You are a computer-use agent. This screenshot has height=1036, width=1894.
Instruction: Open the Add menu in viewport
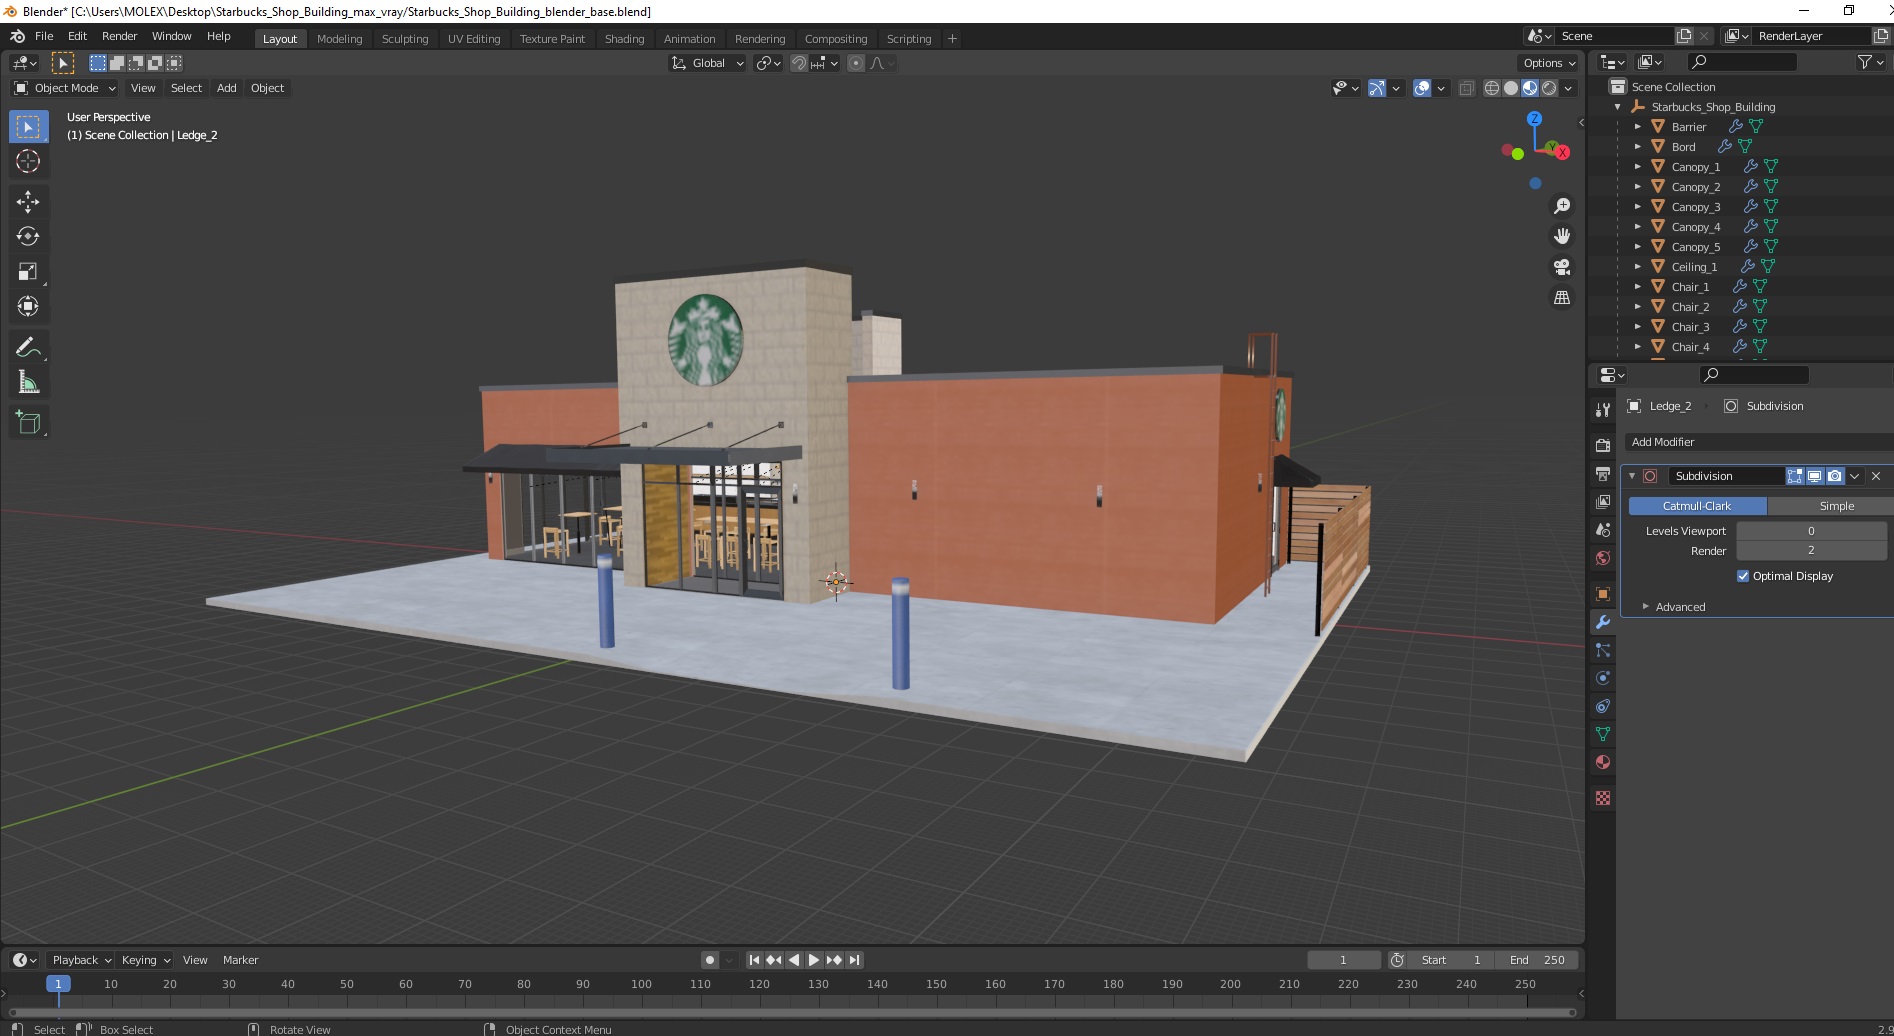click(227, 88)
